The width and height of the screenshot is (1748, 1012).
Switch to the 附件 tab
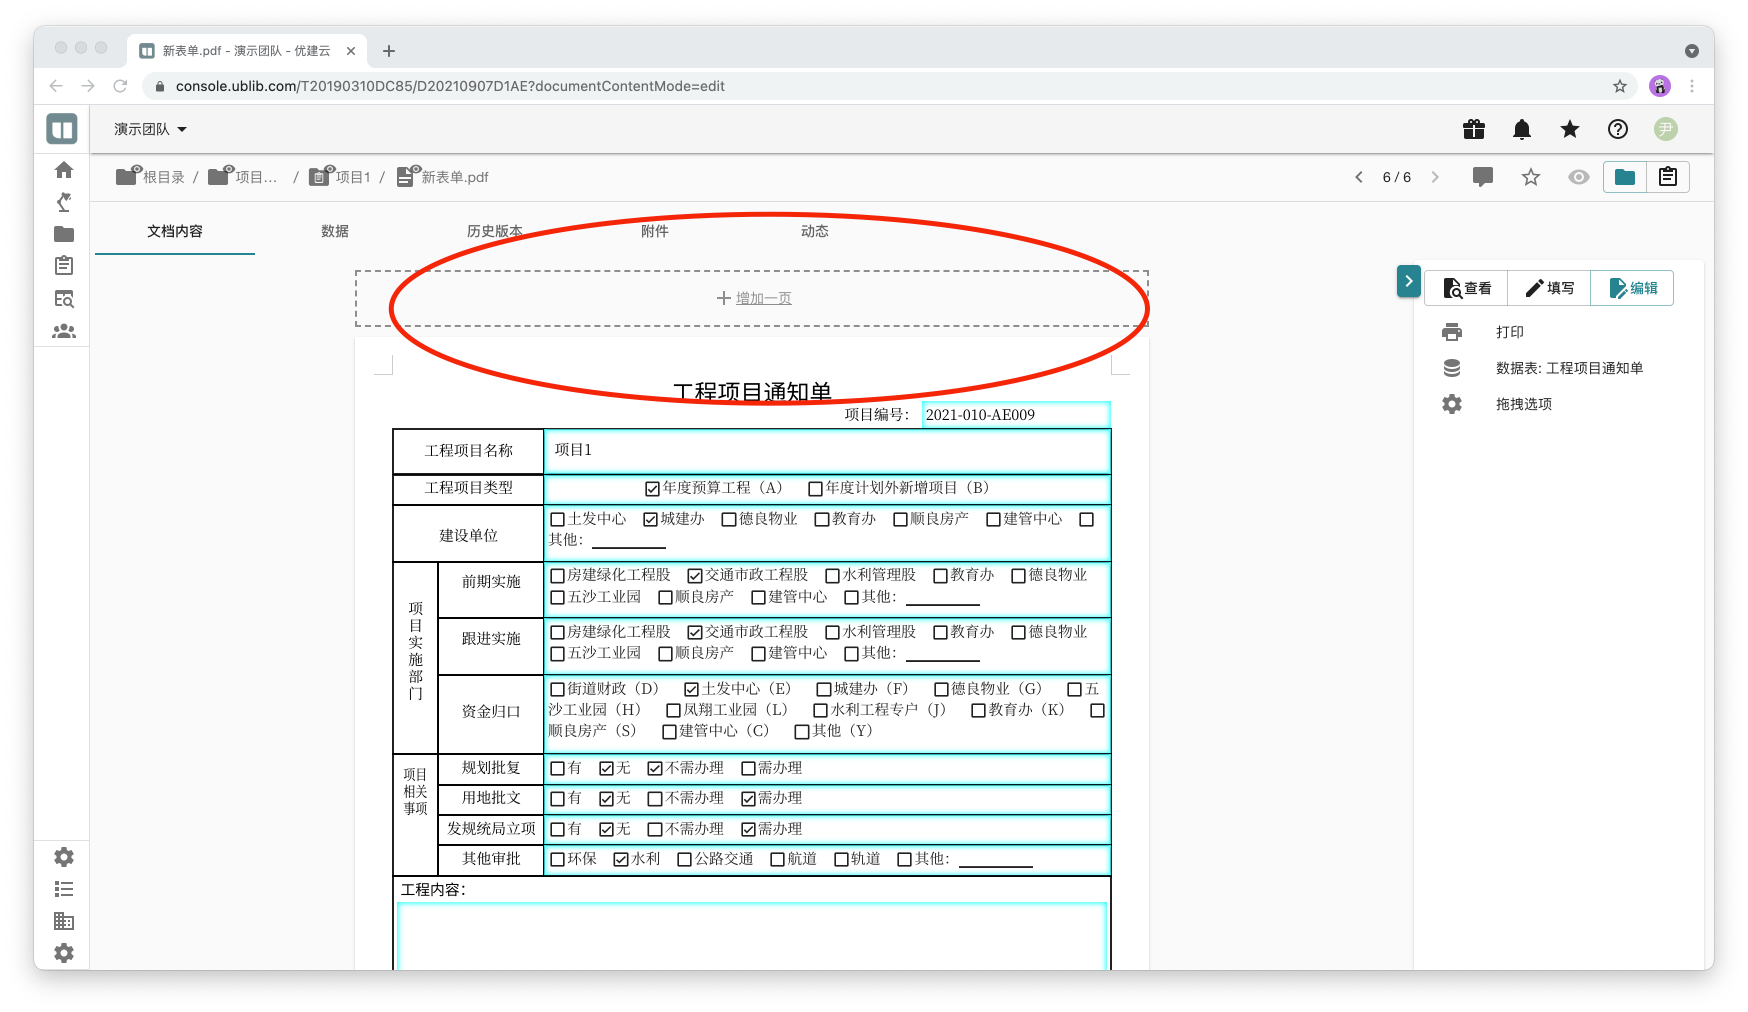tap(654, 231)
